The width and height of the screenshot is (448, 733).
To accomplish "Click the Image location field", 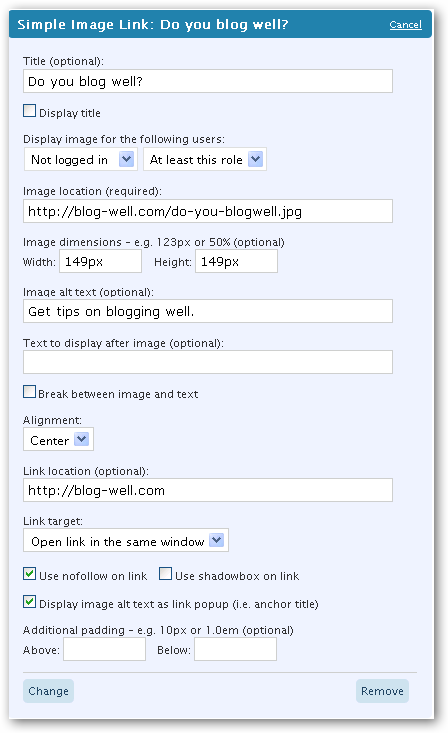I will [208, 211].
